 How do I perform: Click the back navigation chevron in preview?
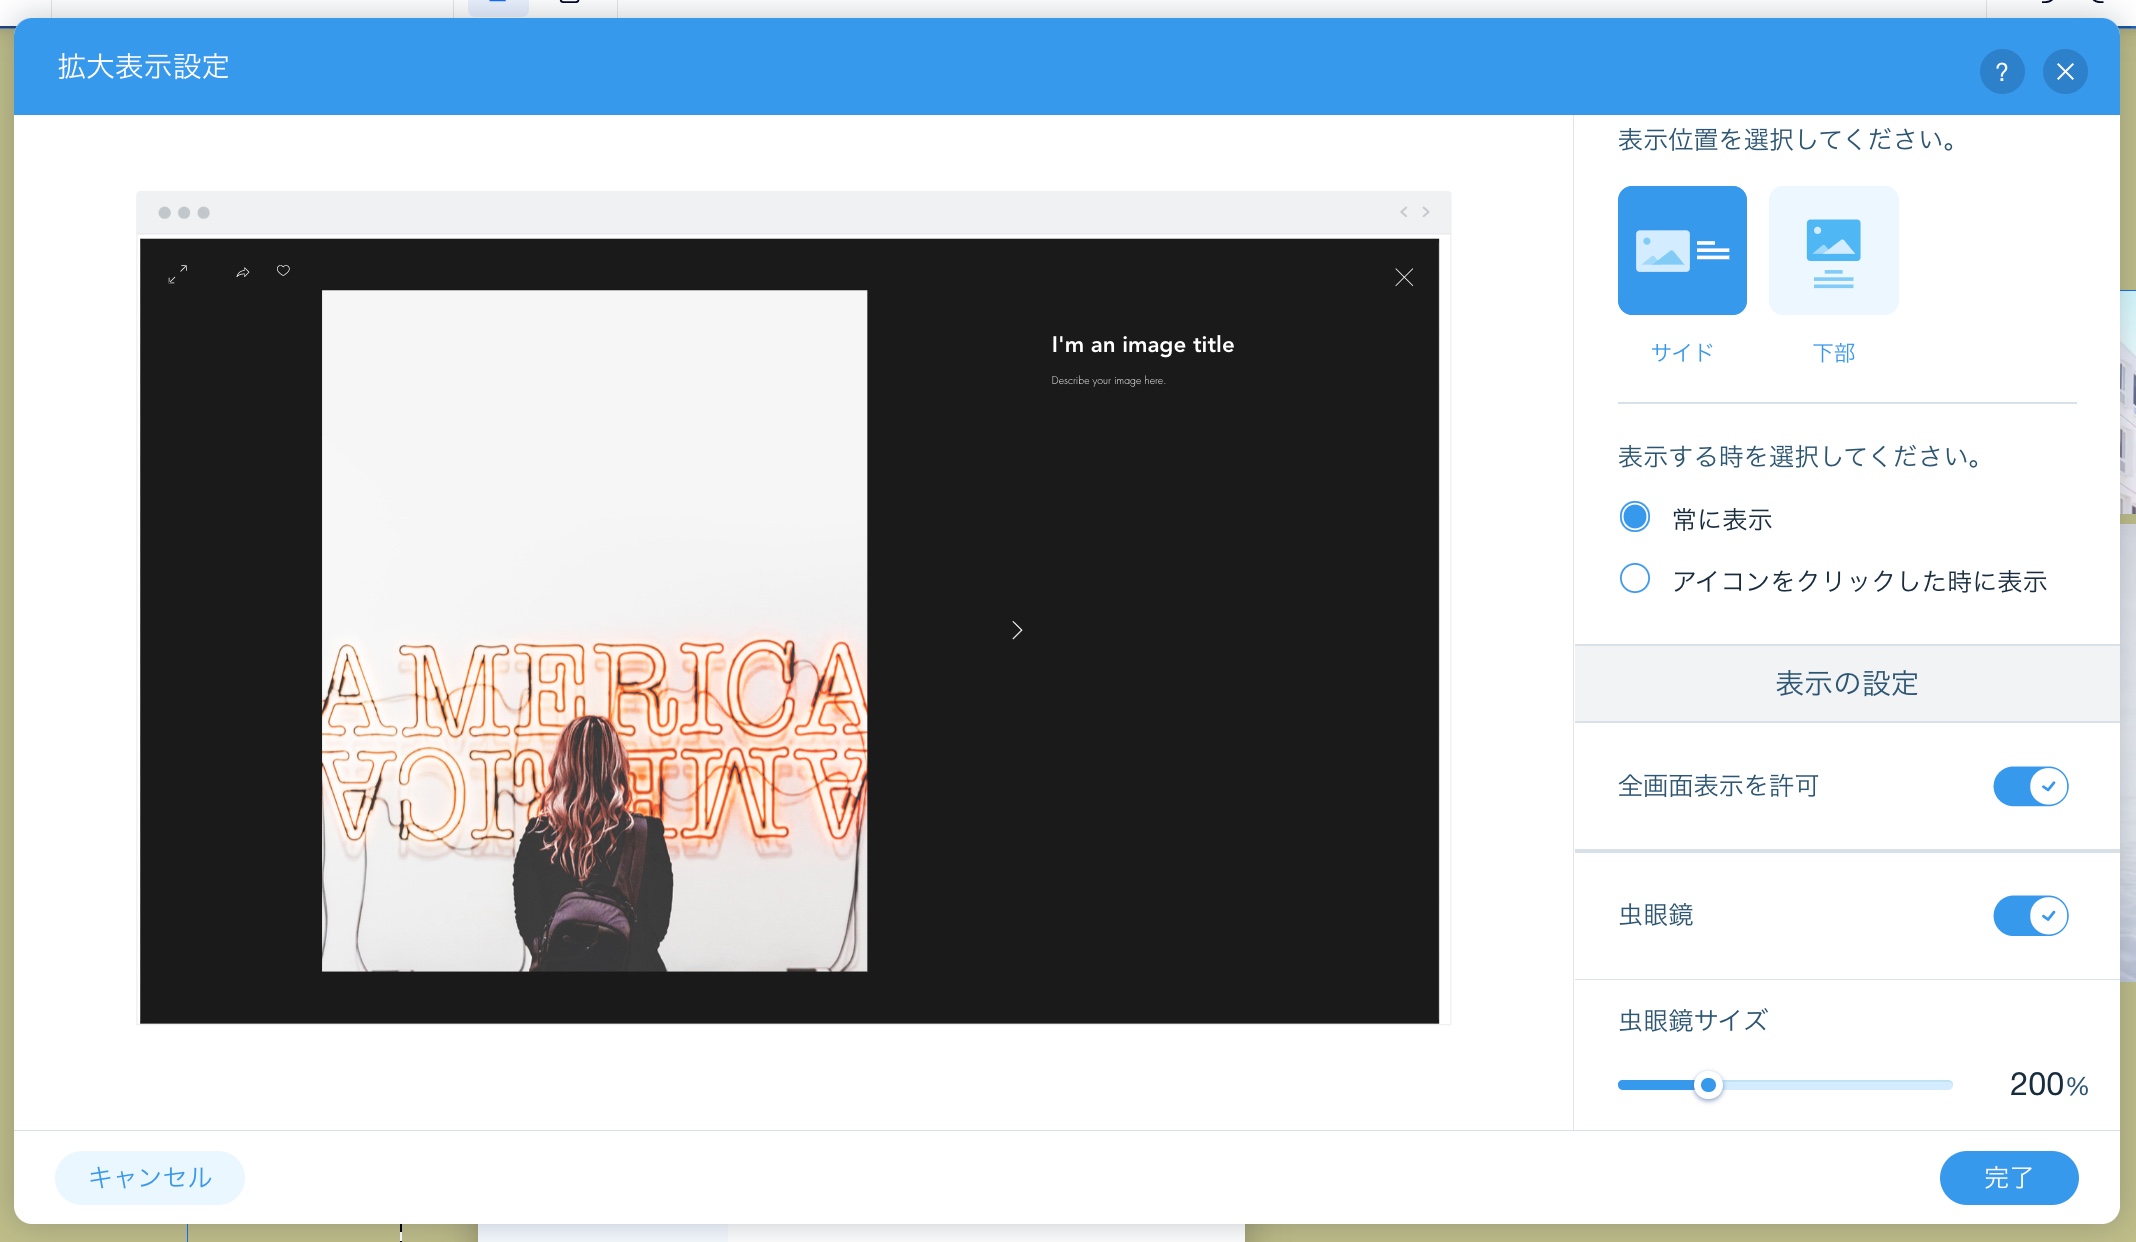1403,211
